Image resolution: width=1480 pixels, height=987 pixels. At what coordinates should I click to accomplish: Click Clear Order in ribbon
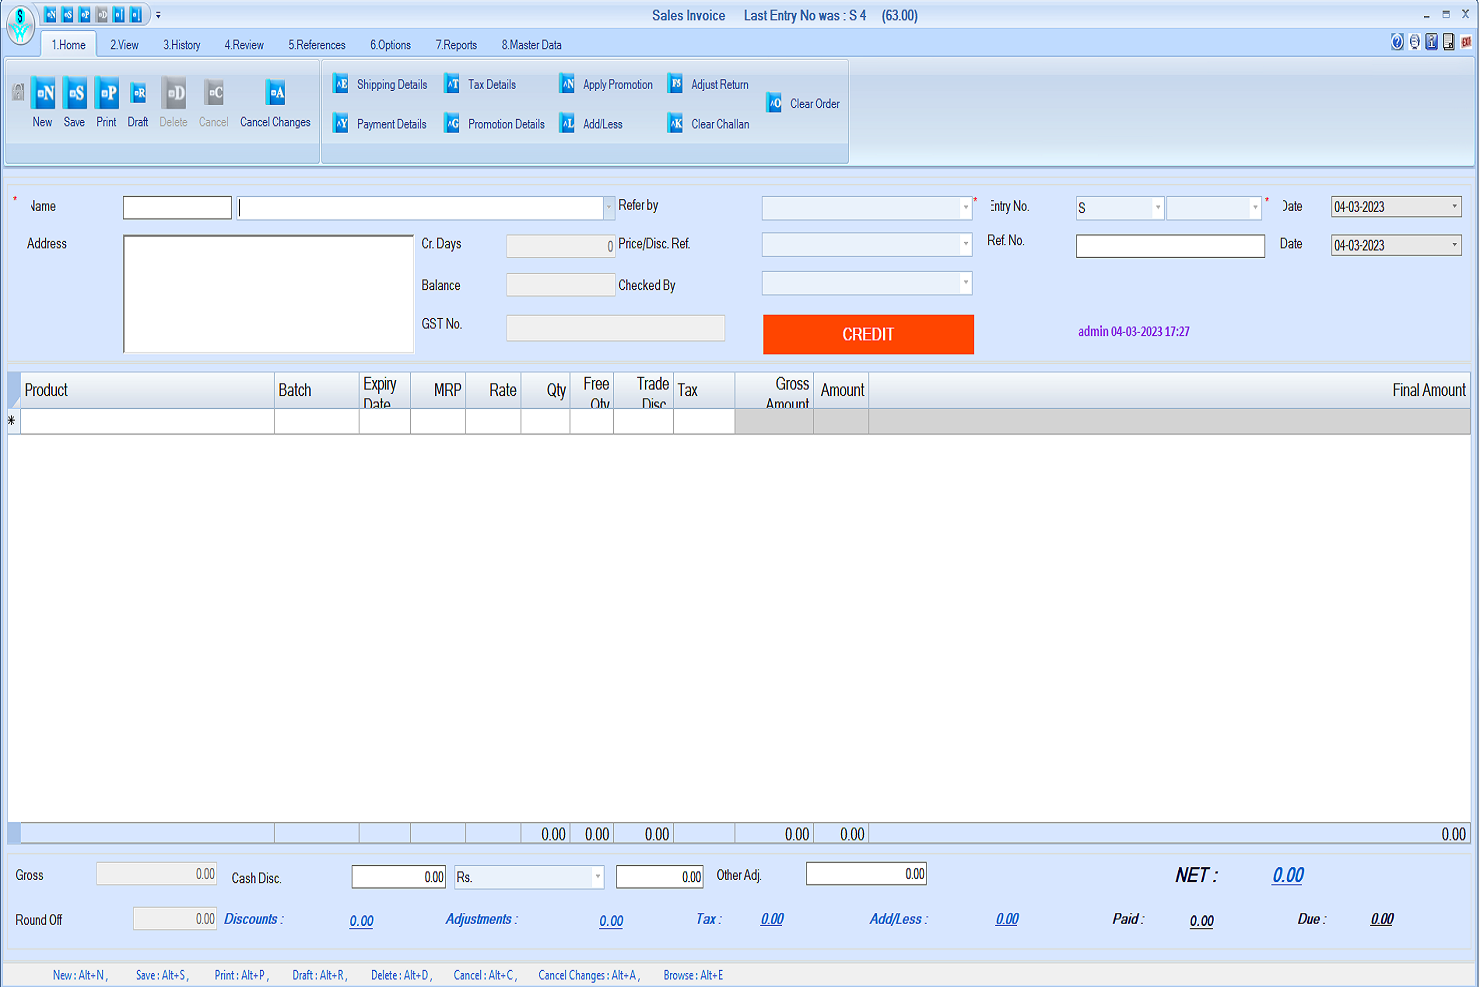813,104
